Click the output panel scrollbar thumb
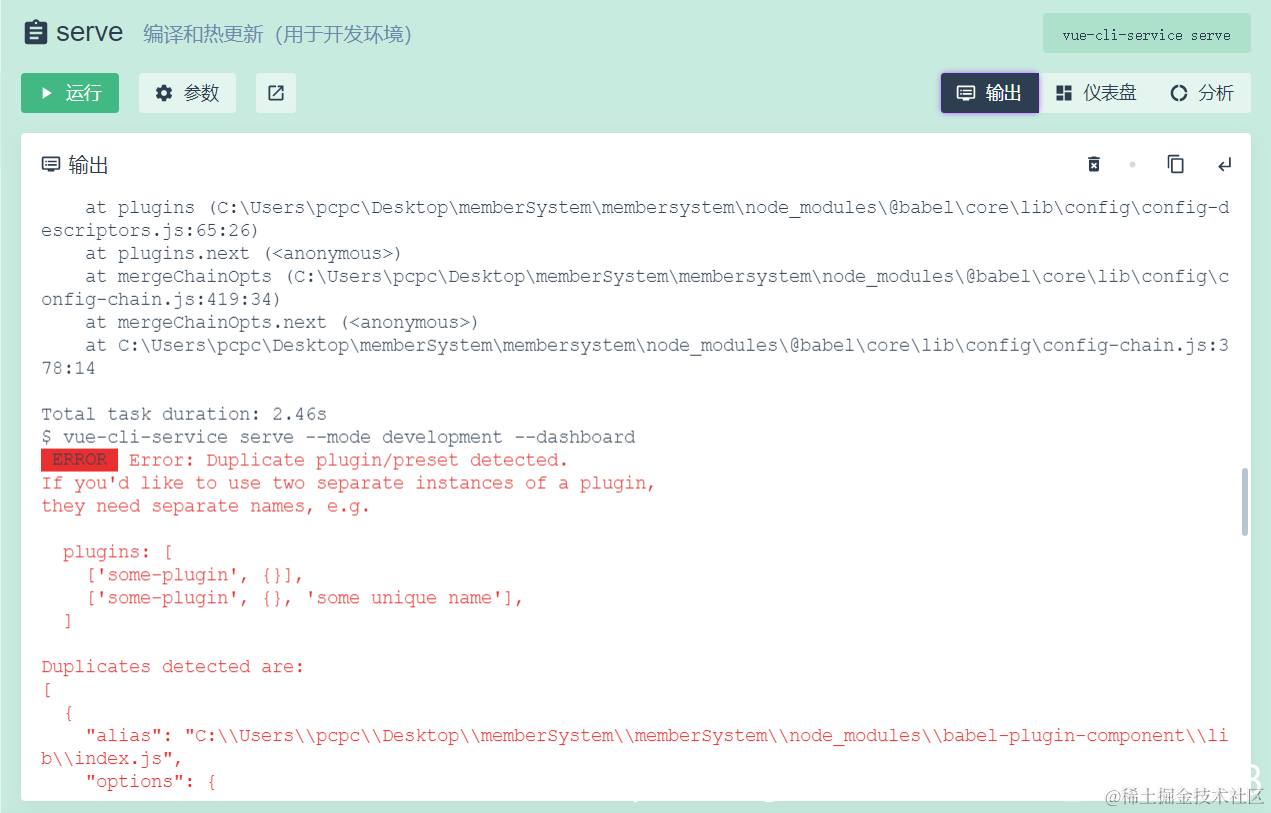Viewport: 1271px width, 813px height. 1245,501
